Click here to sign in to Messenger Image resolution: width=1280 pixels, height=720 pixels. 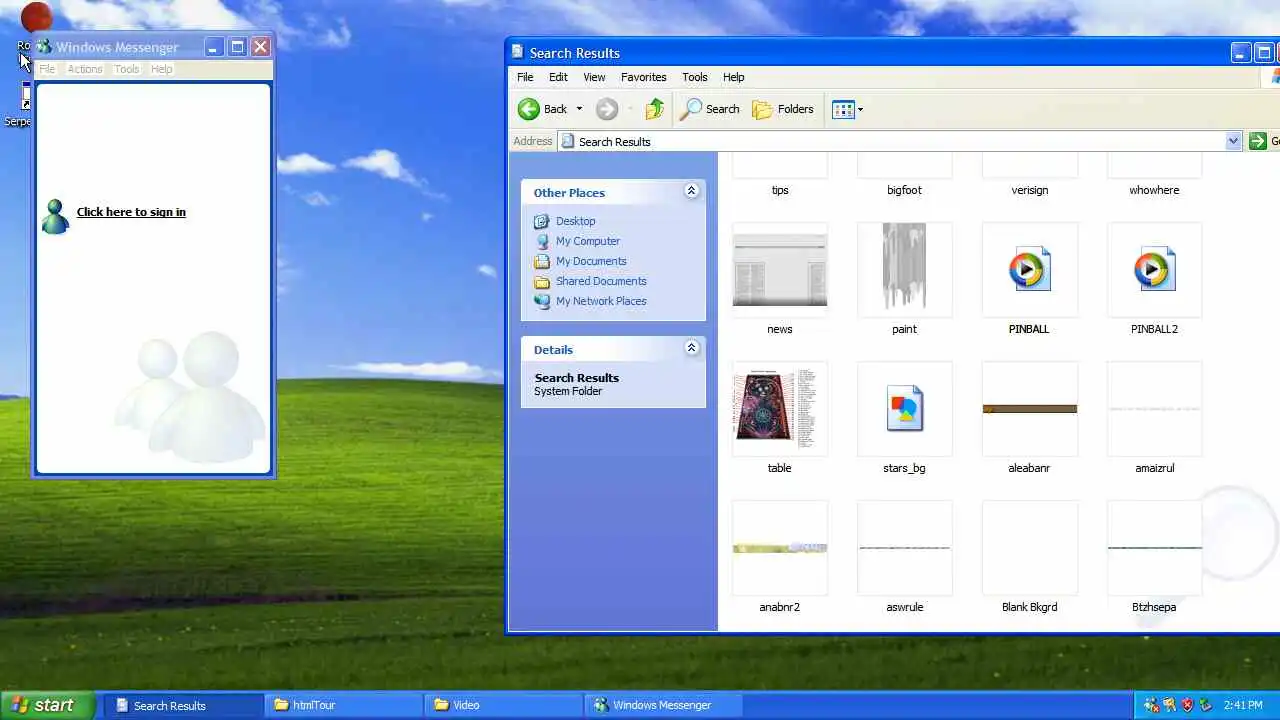pos(131,212)
